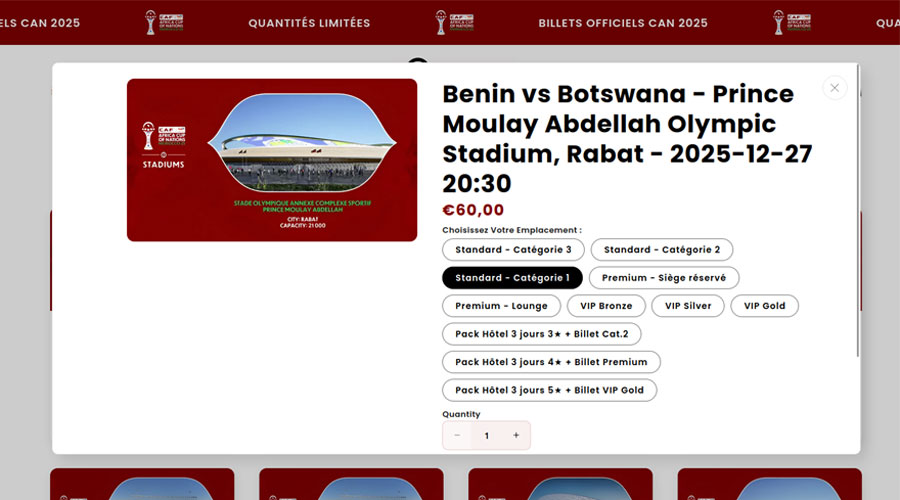Image resolution: width=900 pixels, height=500 pixels.
Task: Pick Premium - Siège réservé option
Action: [664, 278]
